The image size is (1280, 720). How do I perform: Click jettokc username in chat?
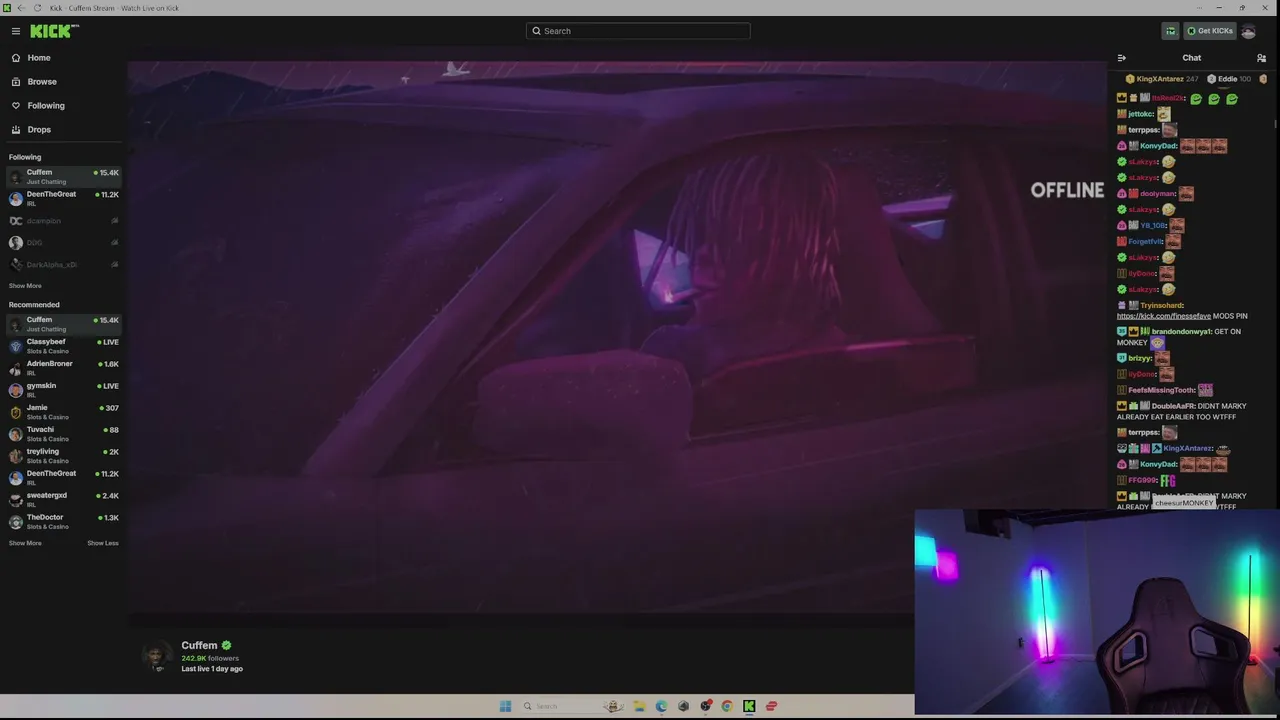pos(1141,114)
